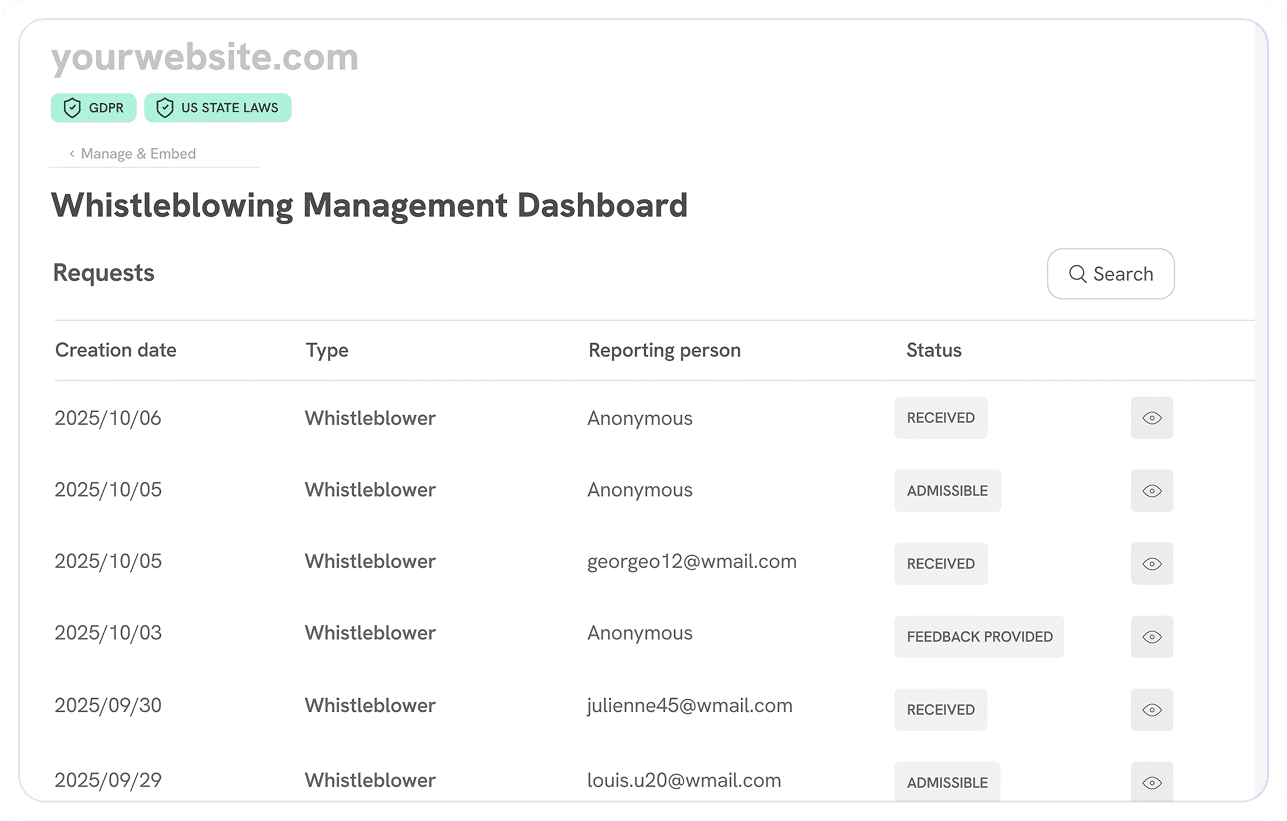The width and height of the screenshot is (1287, 821).
Task: Click the yourwebsite.com site title
Action: pos(204,58)
